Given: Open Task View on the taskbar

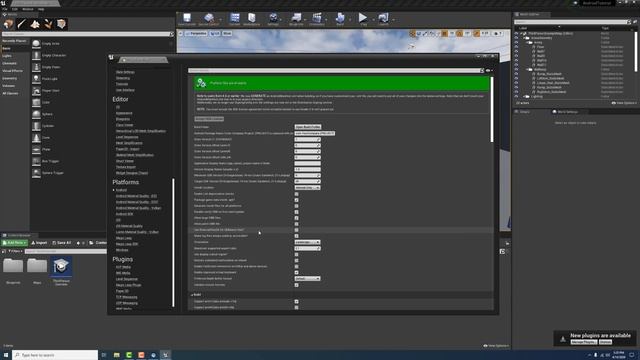Looking at the screenshot, I should [x=104, y=355].
